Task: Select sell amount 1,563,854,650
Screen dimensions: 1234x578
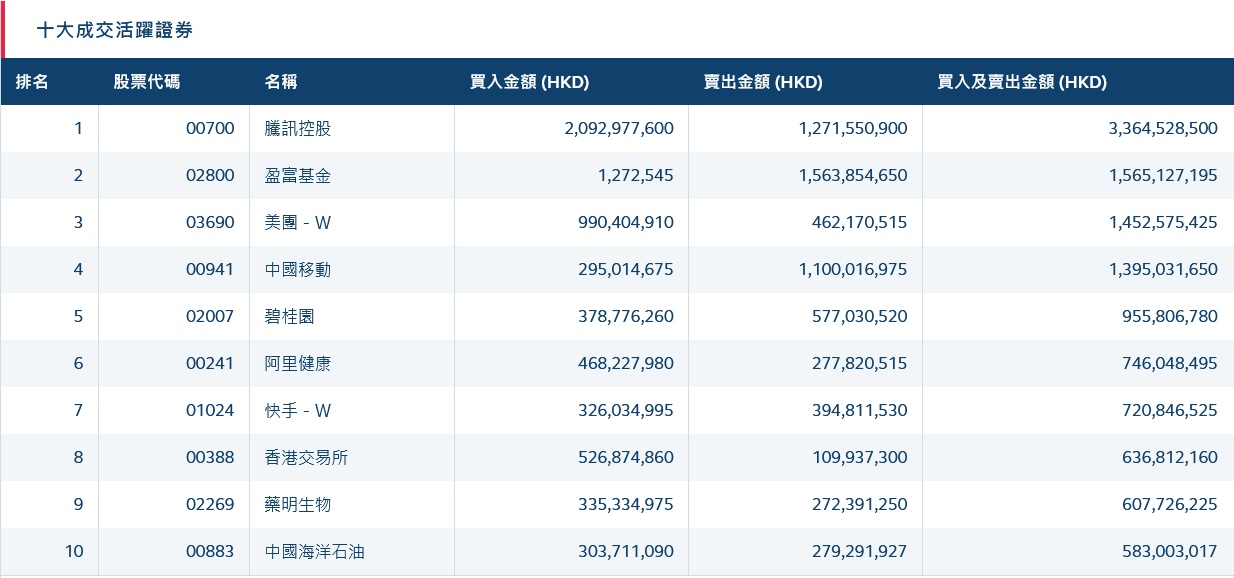Action: pos(853,175)
